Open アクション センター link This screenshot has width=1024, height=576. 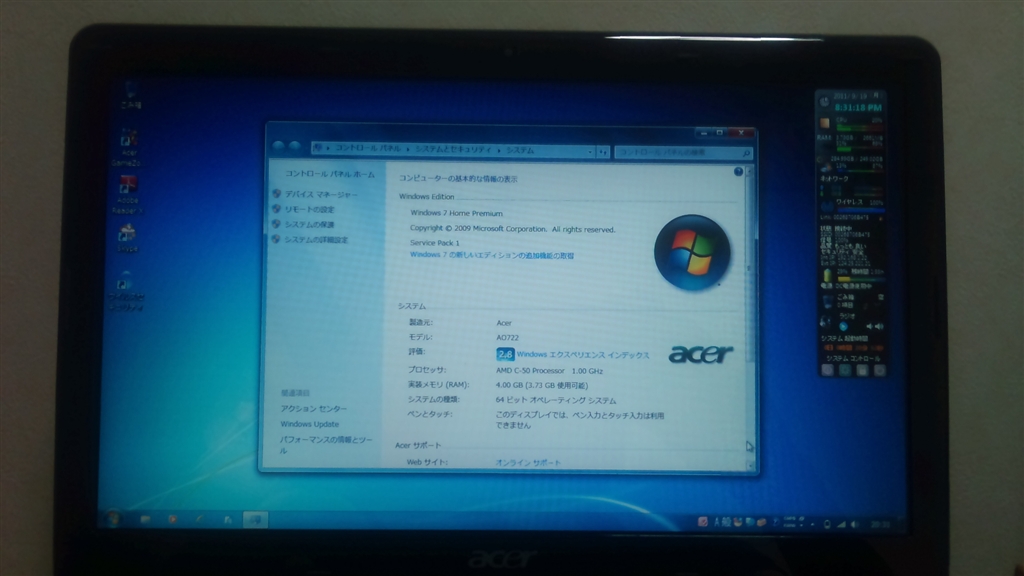pos(313,409)
